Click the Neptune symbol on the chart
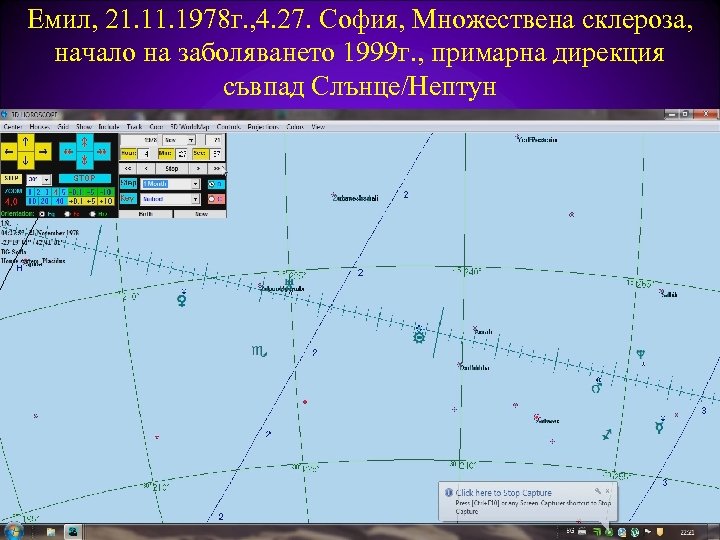The image size is (720, 540). (641, 354)
